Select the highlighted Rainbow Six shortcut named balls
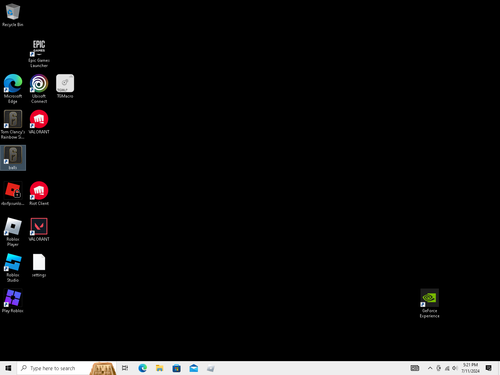 13,158
